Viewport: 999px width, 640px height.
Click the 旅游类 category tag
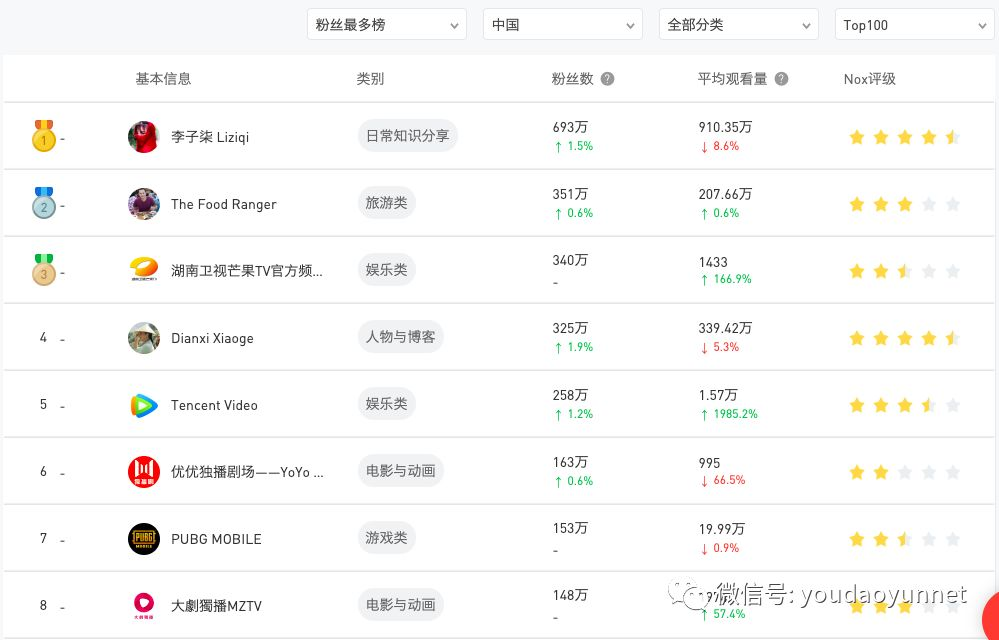(x=386, y=203)
